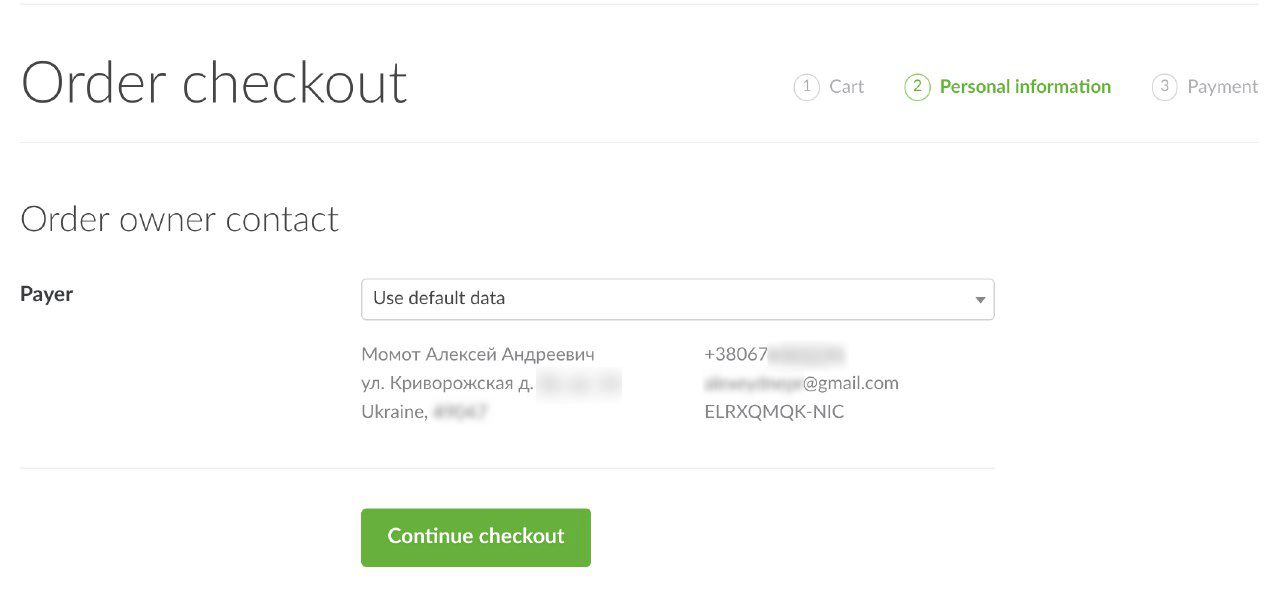Click the Payer field label
This screenshot has height=612, width=1280.
tap(47, 294)
